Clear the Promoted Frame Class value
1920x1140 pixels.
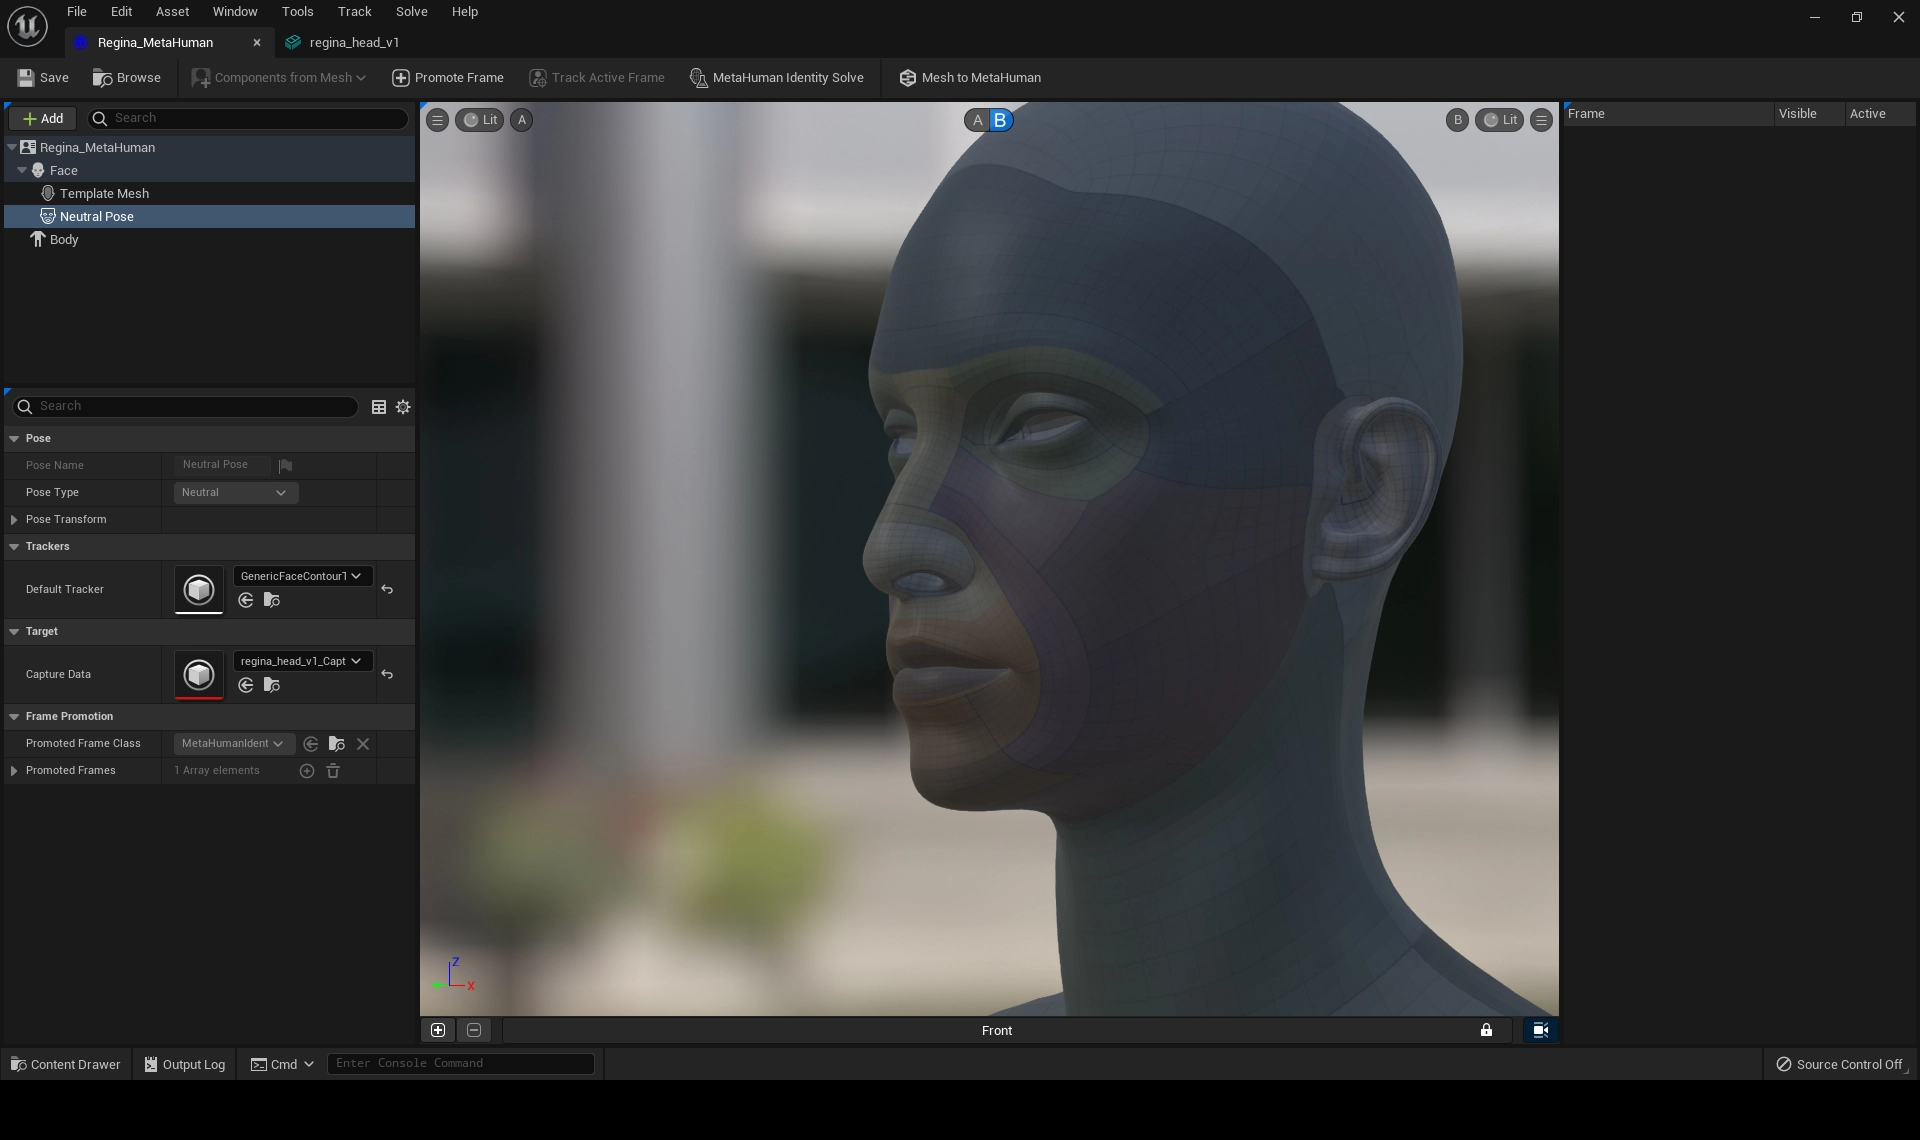coord(363,744)
